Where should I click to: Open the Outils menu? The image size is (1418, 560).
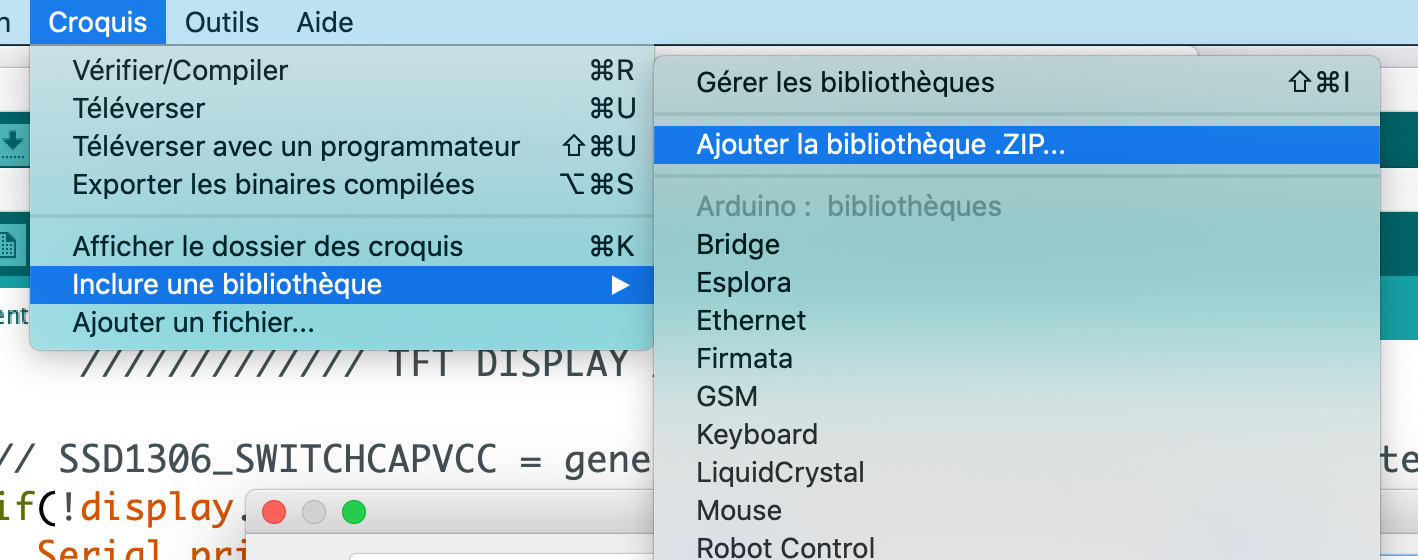point(222,22)
